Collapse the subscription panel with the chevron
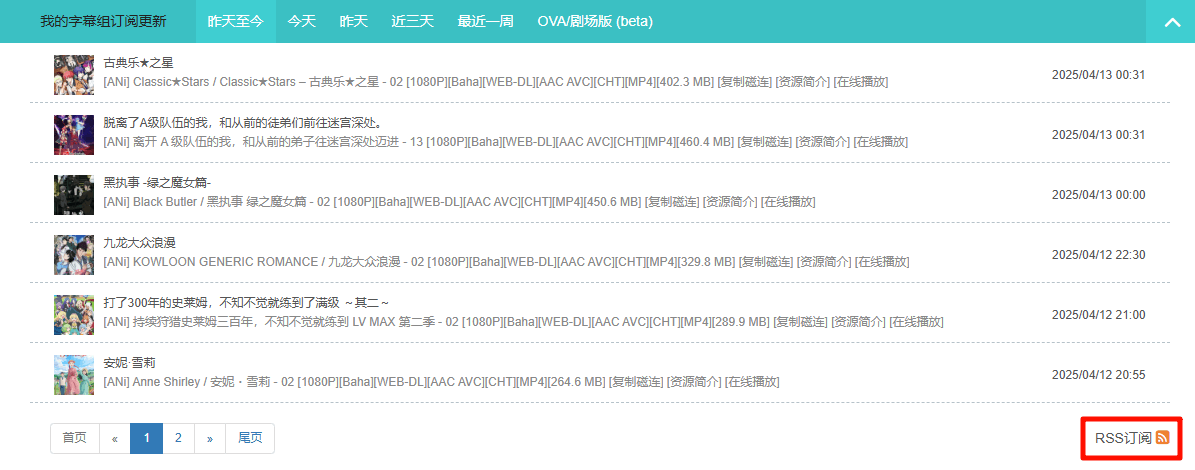 point(1170,22)
